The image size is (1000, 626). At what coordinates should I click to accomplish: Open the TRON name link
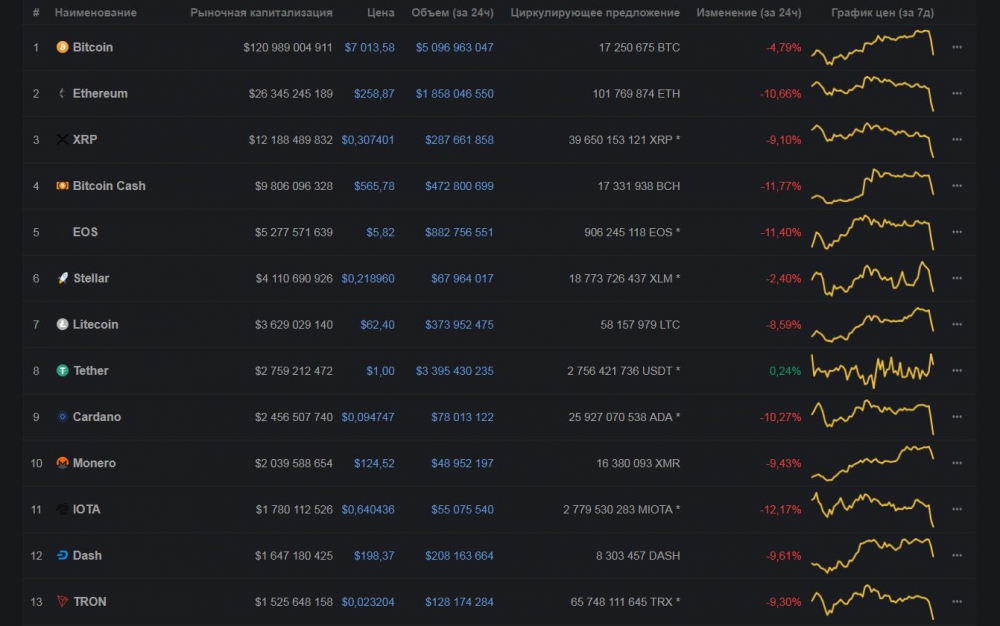point(90,602)
